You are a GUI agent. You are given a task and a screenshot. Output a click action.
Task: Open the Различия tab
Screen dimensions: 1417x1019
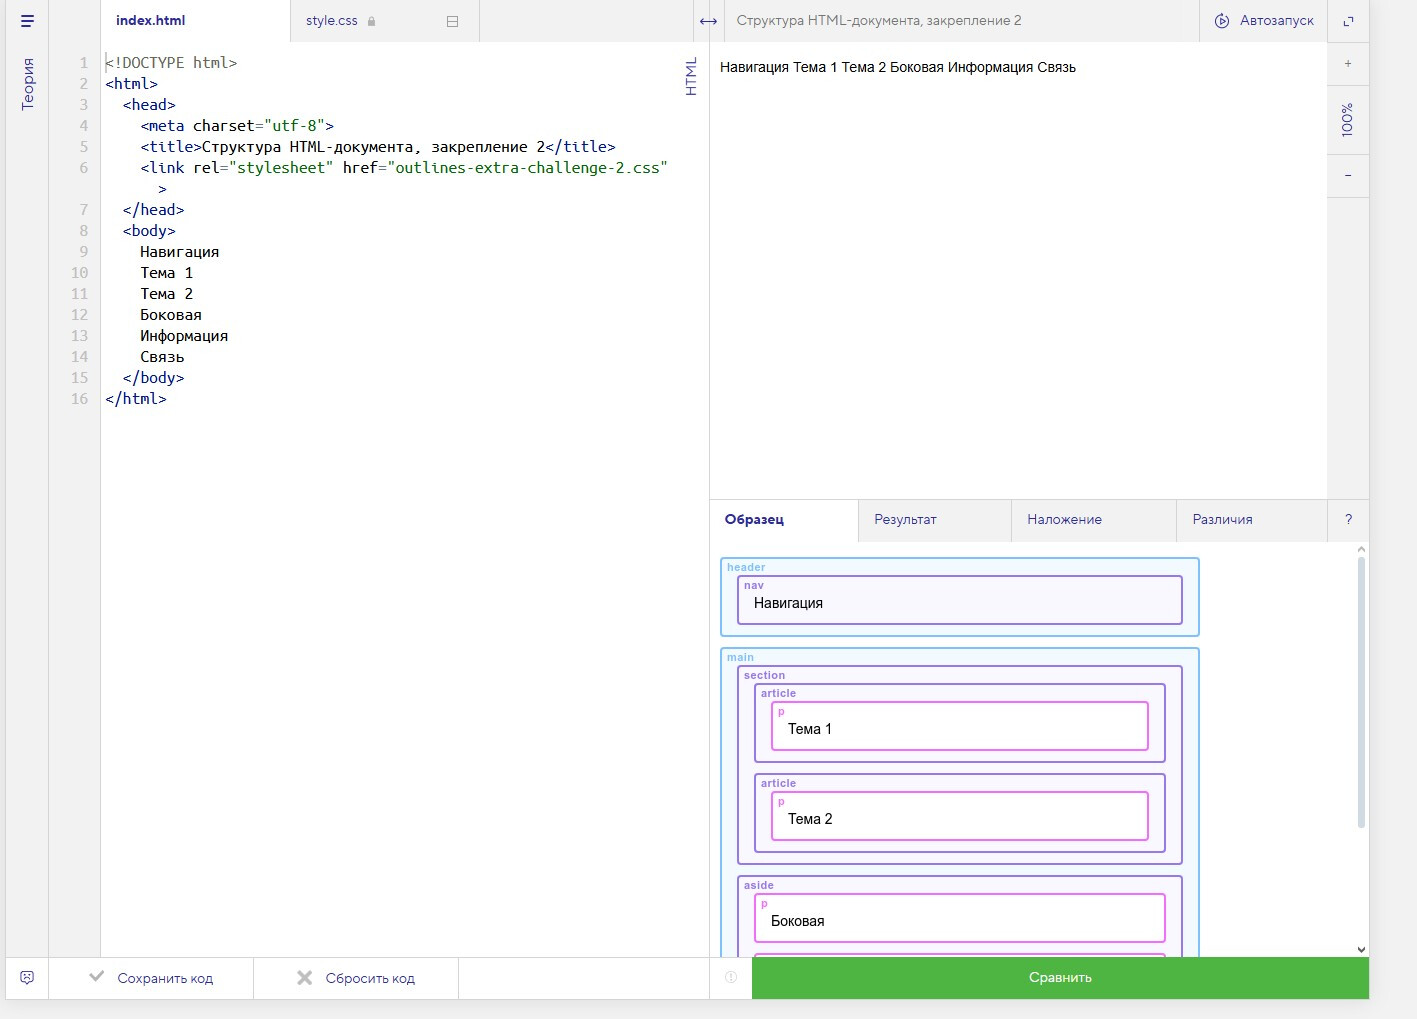1222,520
